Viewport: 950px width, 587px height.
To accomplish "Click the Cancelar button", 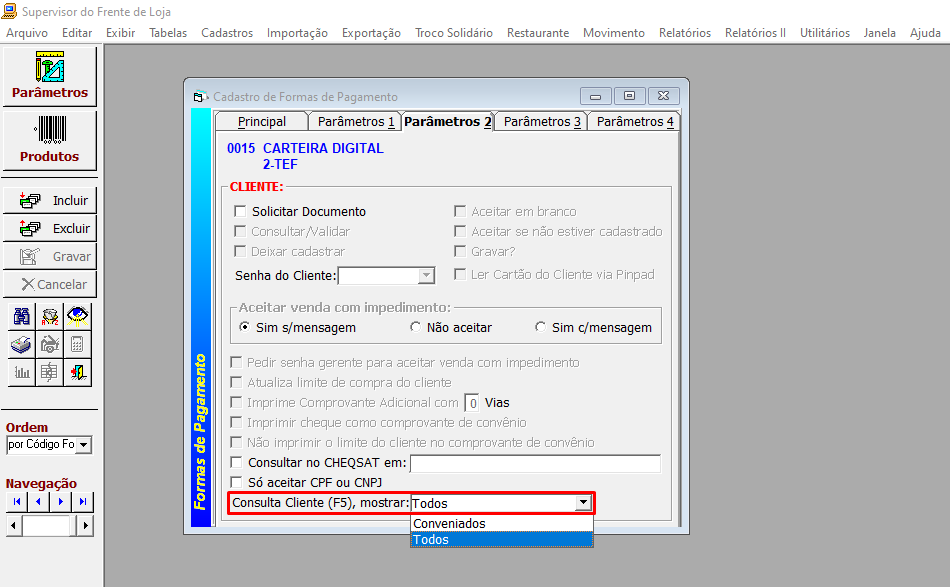I will 50,284.
